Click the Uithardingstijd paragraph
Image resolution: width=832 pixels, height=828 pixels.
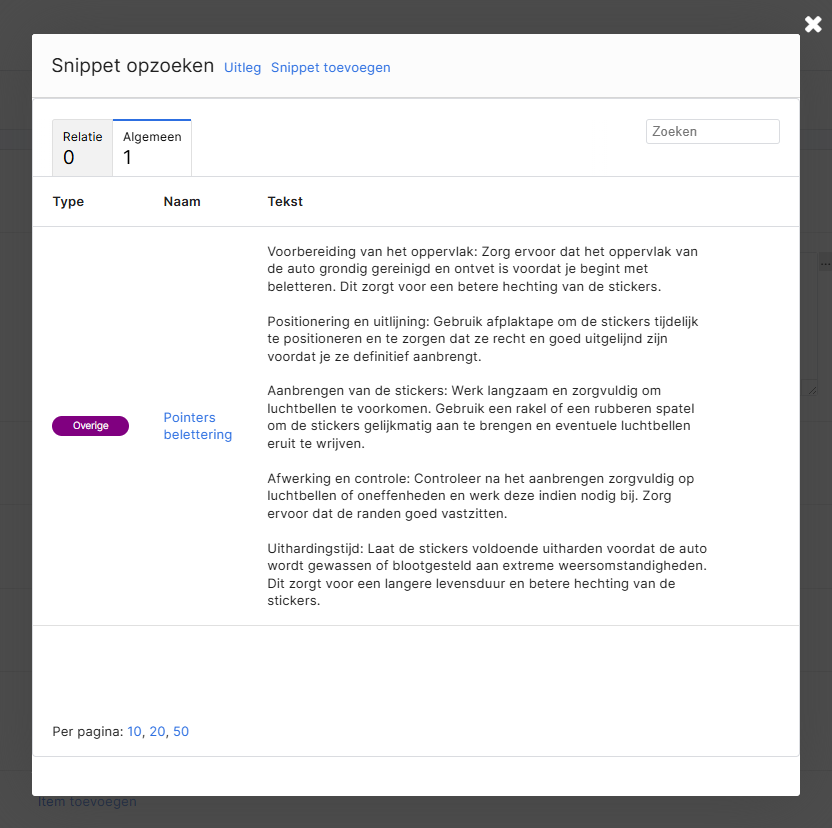(487, 575)
